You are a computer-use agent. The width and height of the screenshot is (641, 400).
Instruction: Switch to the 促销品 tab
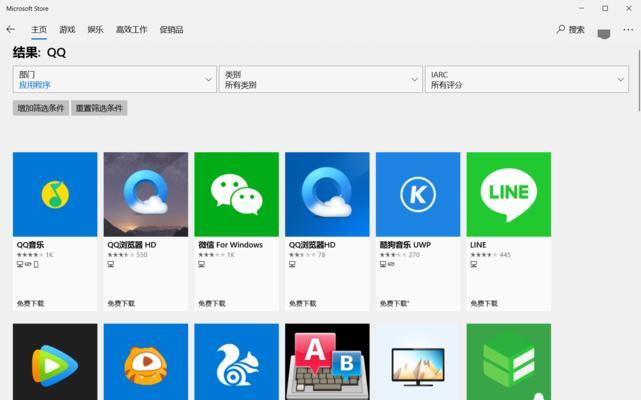pyautogui.click(x=172, y=29)
